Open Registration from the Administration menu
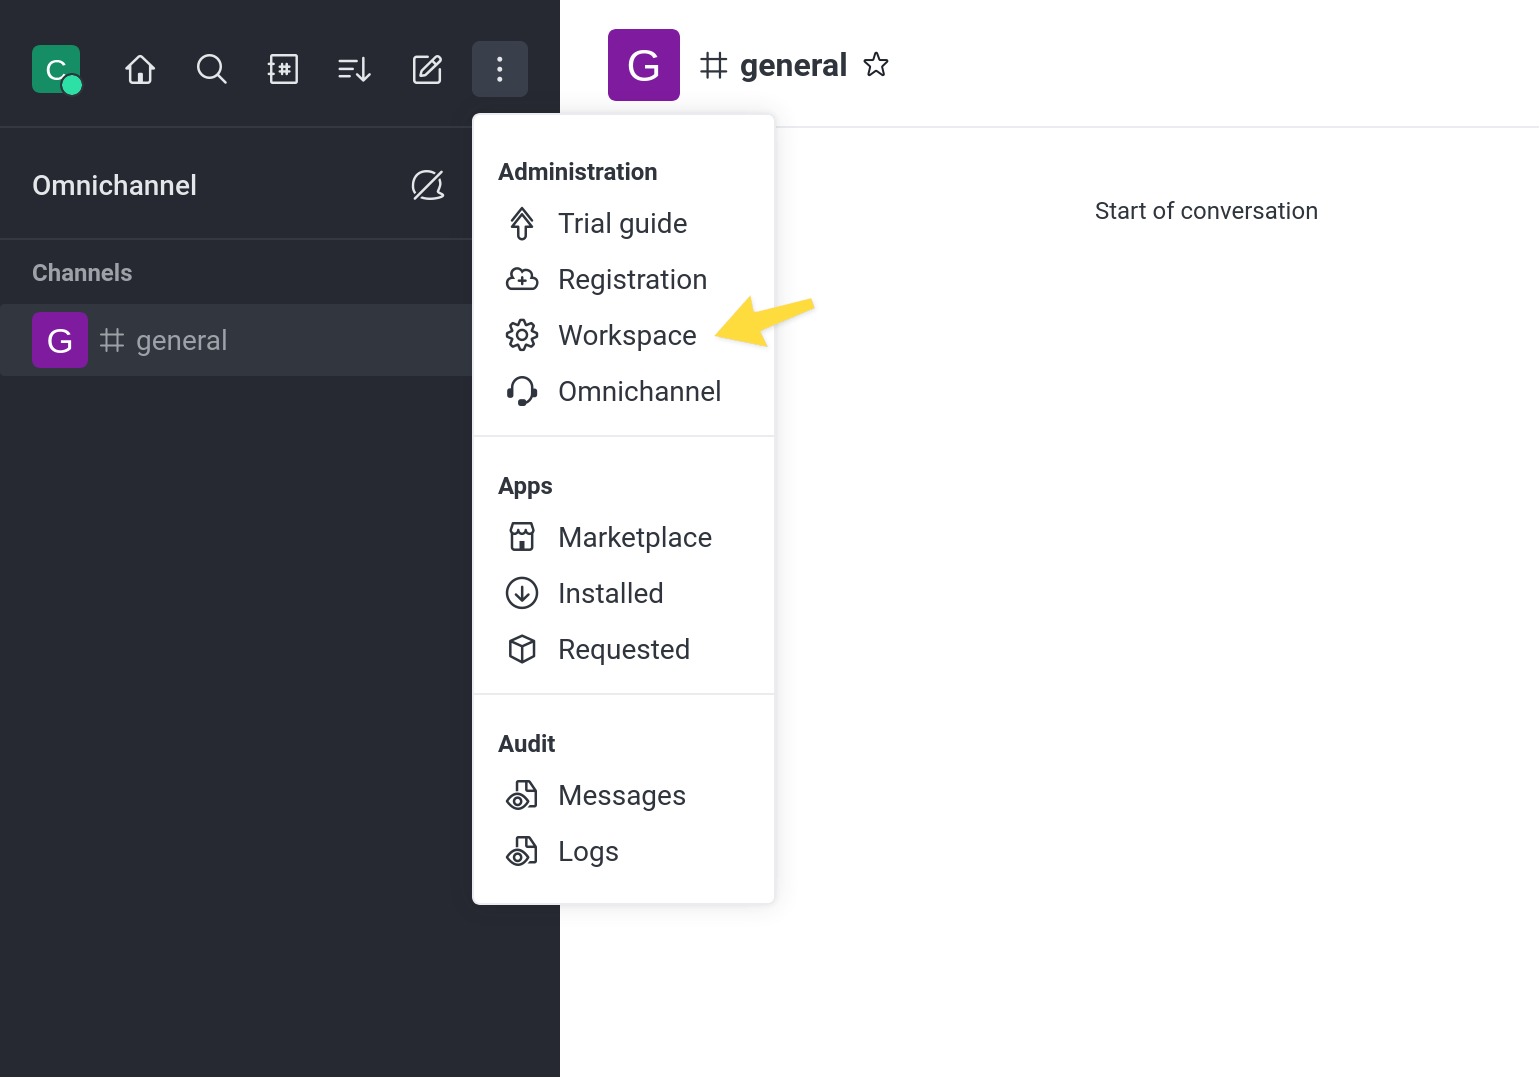This screenshot has height=1077, width=1539. click(x=633, y=279)
